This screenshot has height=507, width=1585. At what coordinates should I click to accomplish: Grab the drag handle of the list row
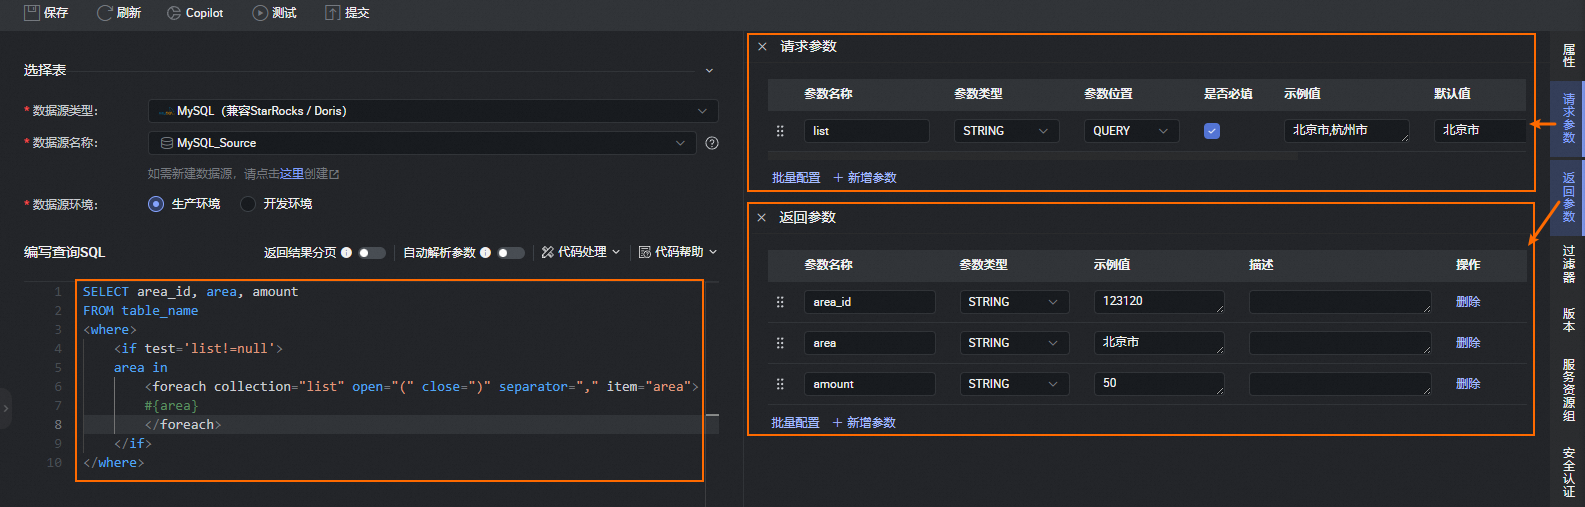pos(780,131)
